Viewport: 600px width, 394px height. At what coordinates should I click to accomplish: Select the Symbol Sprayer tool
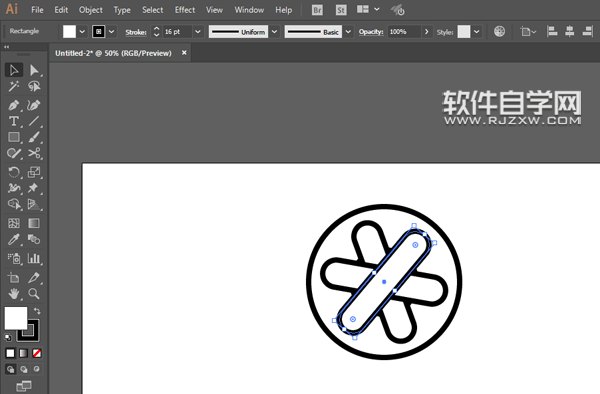[14, 259]
